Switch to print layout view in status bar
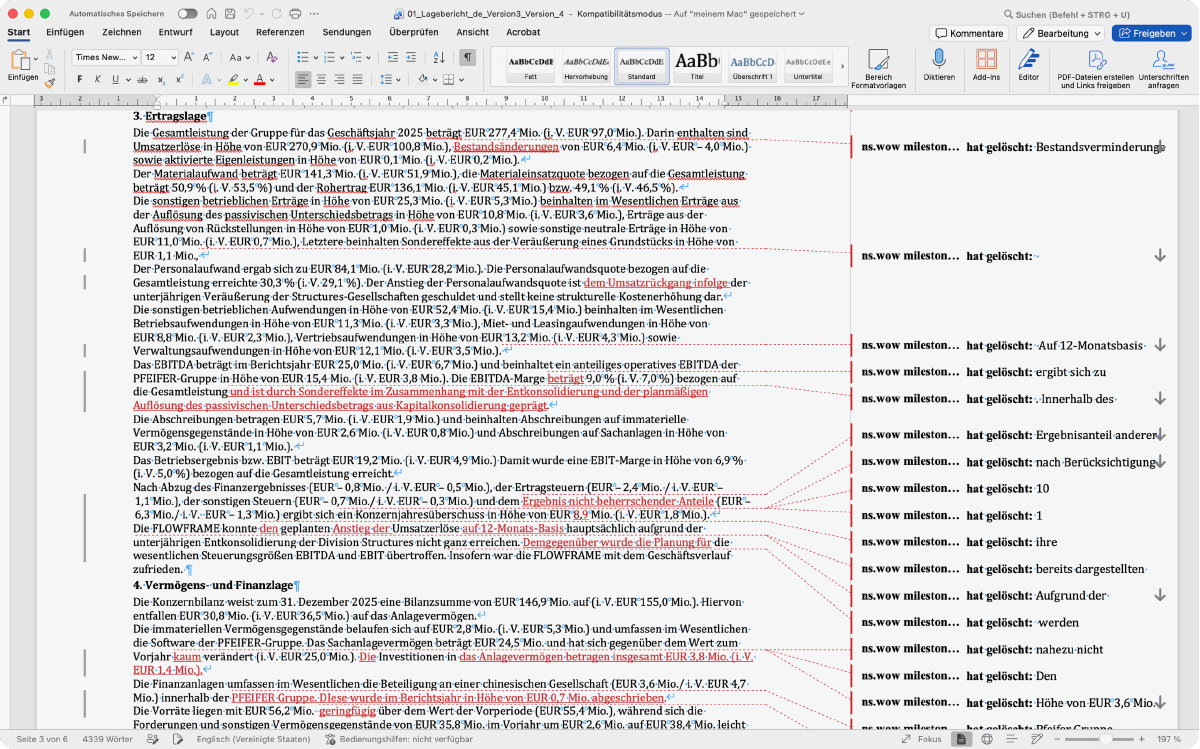Viewport: 1200px width, 749px height. (x=961, y=739)
